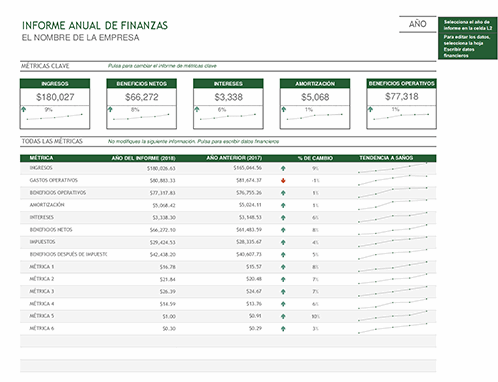Screen dimensions: 498x382
Task: Click the trend sparkline in the IMPUESTOS row
Action: pyautogui.click(x=393, y=242)
